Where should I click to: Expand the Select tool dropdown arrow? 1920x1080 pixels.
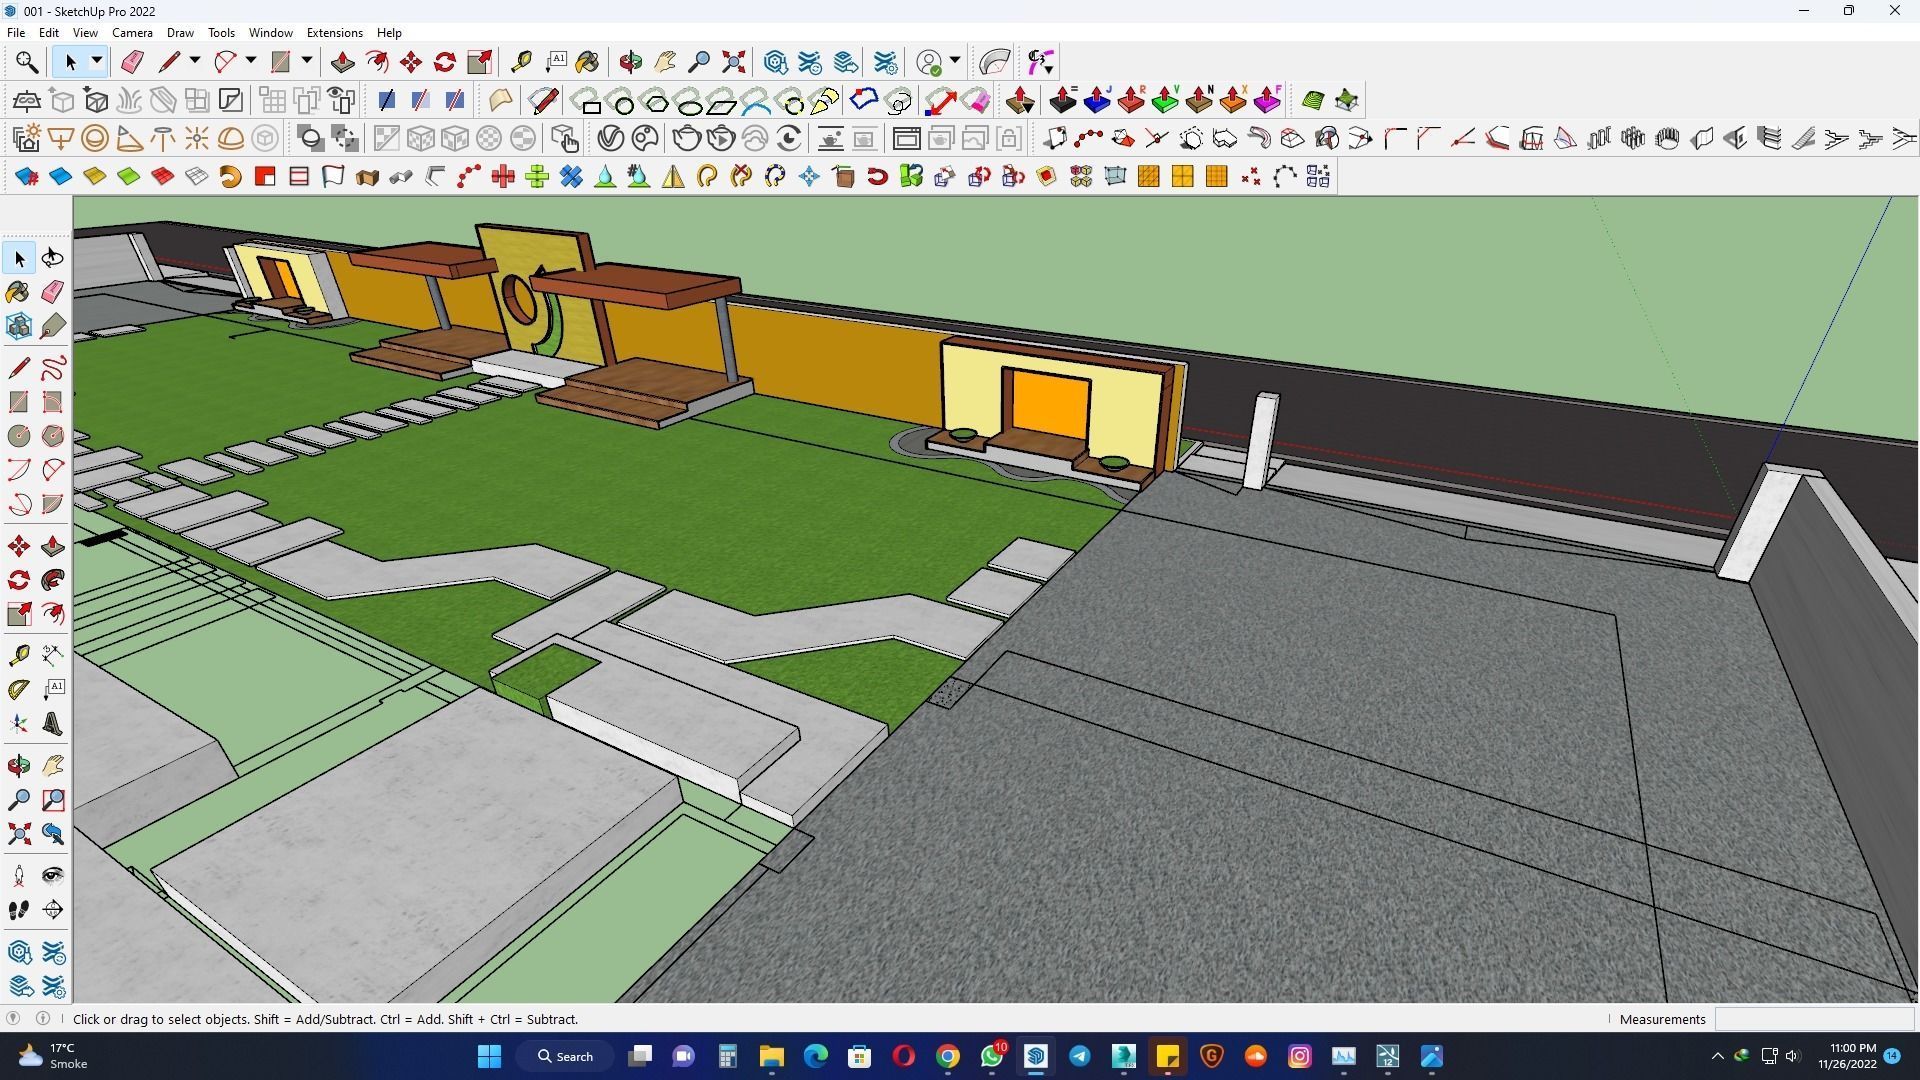click(96, 62)
